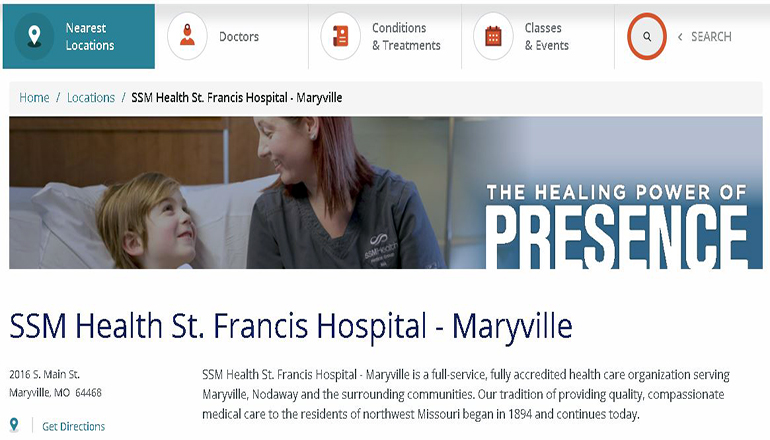770x440 pixels.
Task: Click the SSM Health St. Francis Hospital heading
Action: [291, 327]
